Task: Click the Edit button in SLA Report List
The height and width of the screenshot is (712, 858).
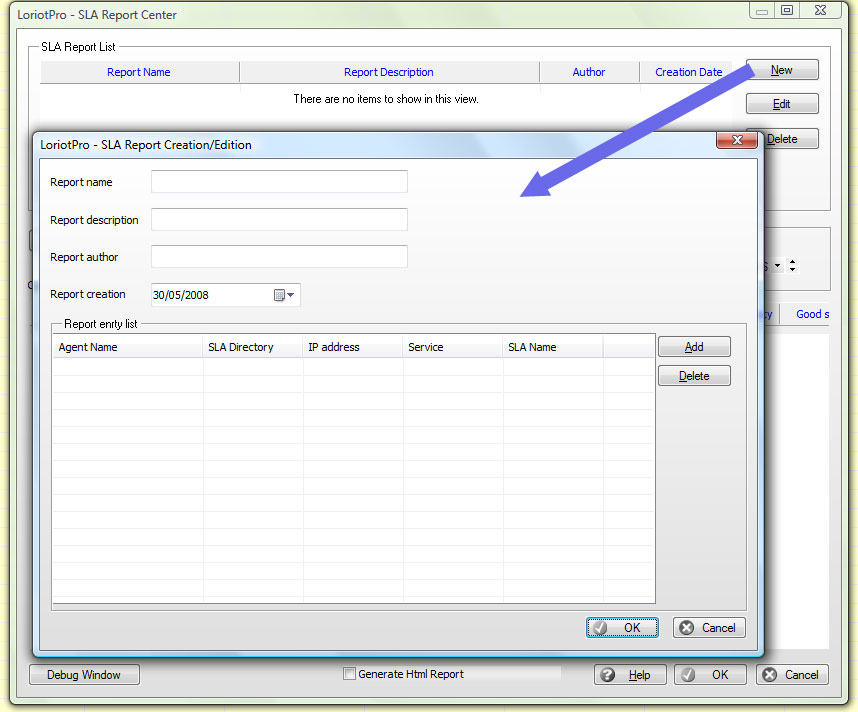Action: coord(782,104)
